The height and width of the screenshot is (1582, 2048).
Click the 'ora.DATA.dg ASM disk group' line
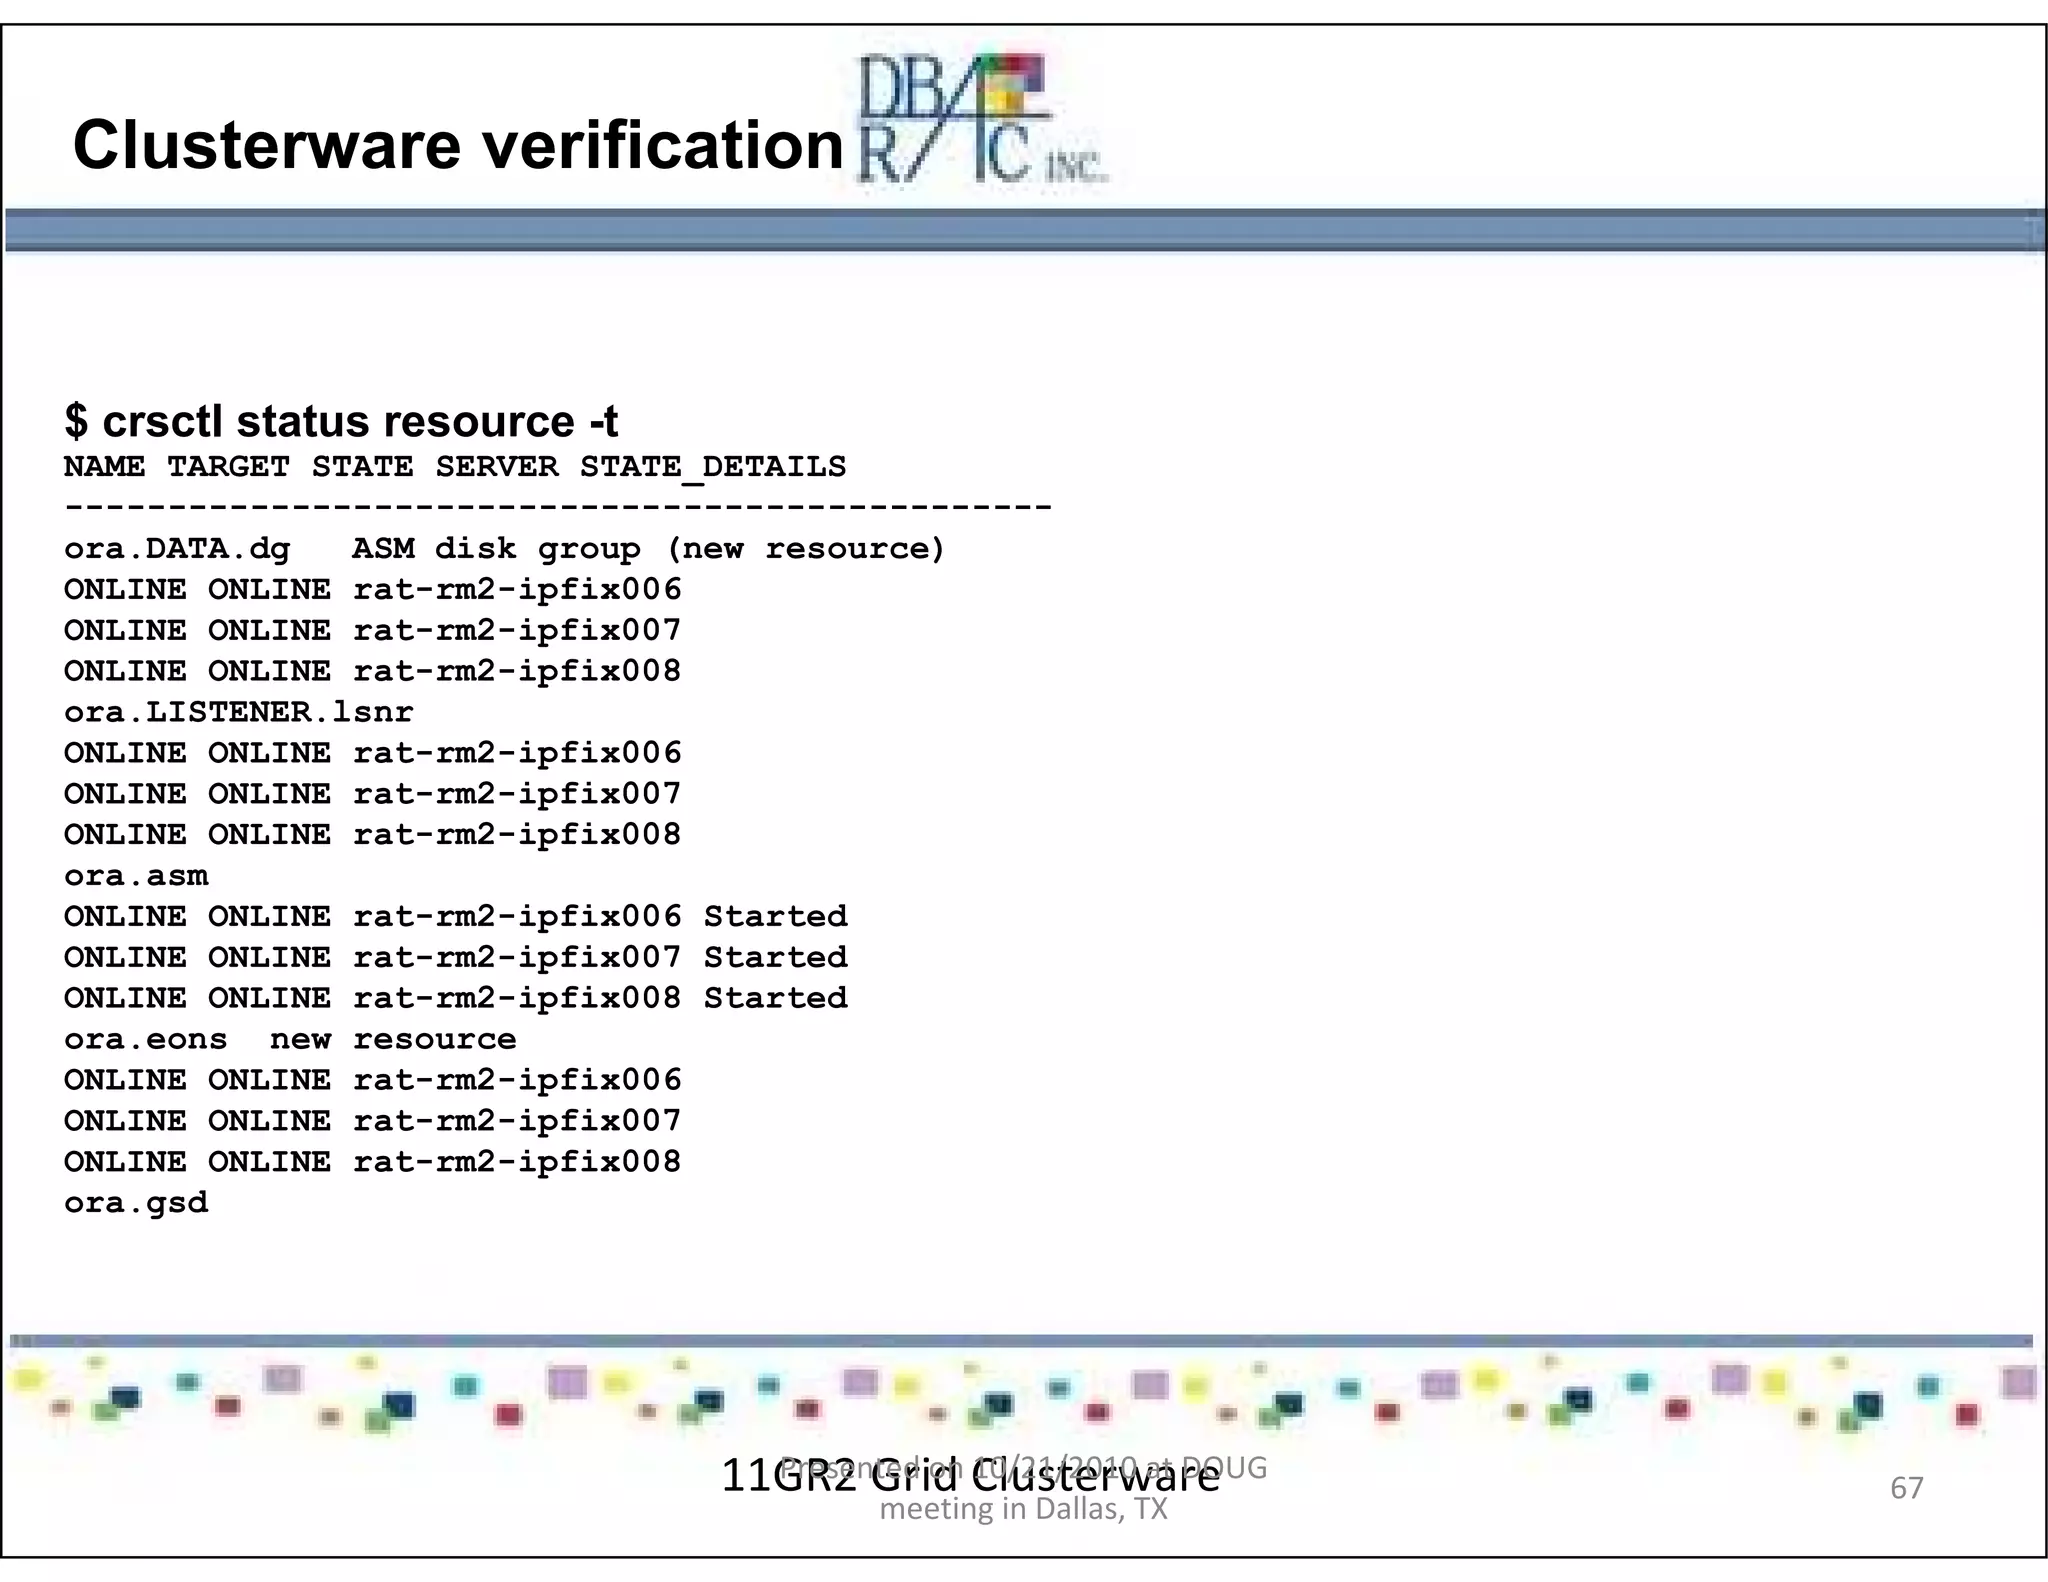[x=504, y=549]
